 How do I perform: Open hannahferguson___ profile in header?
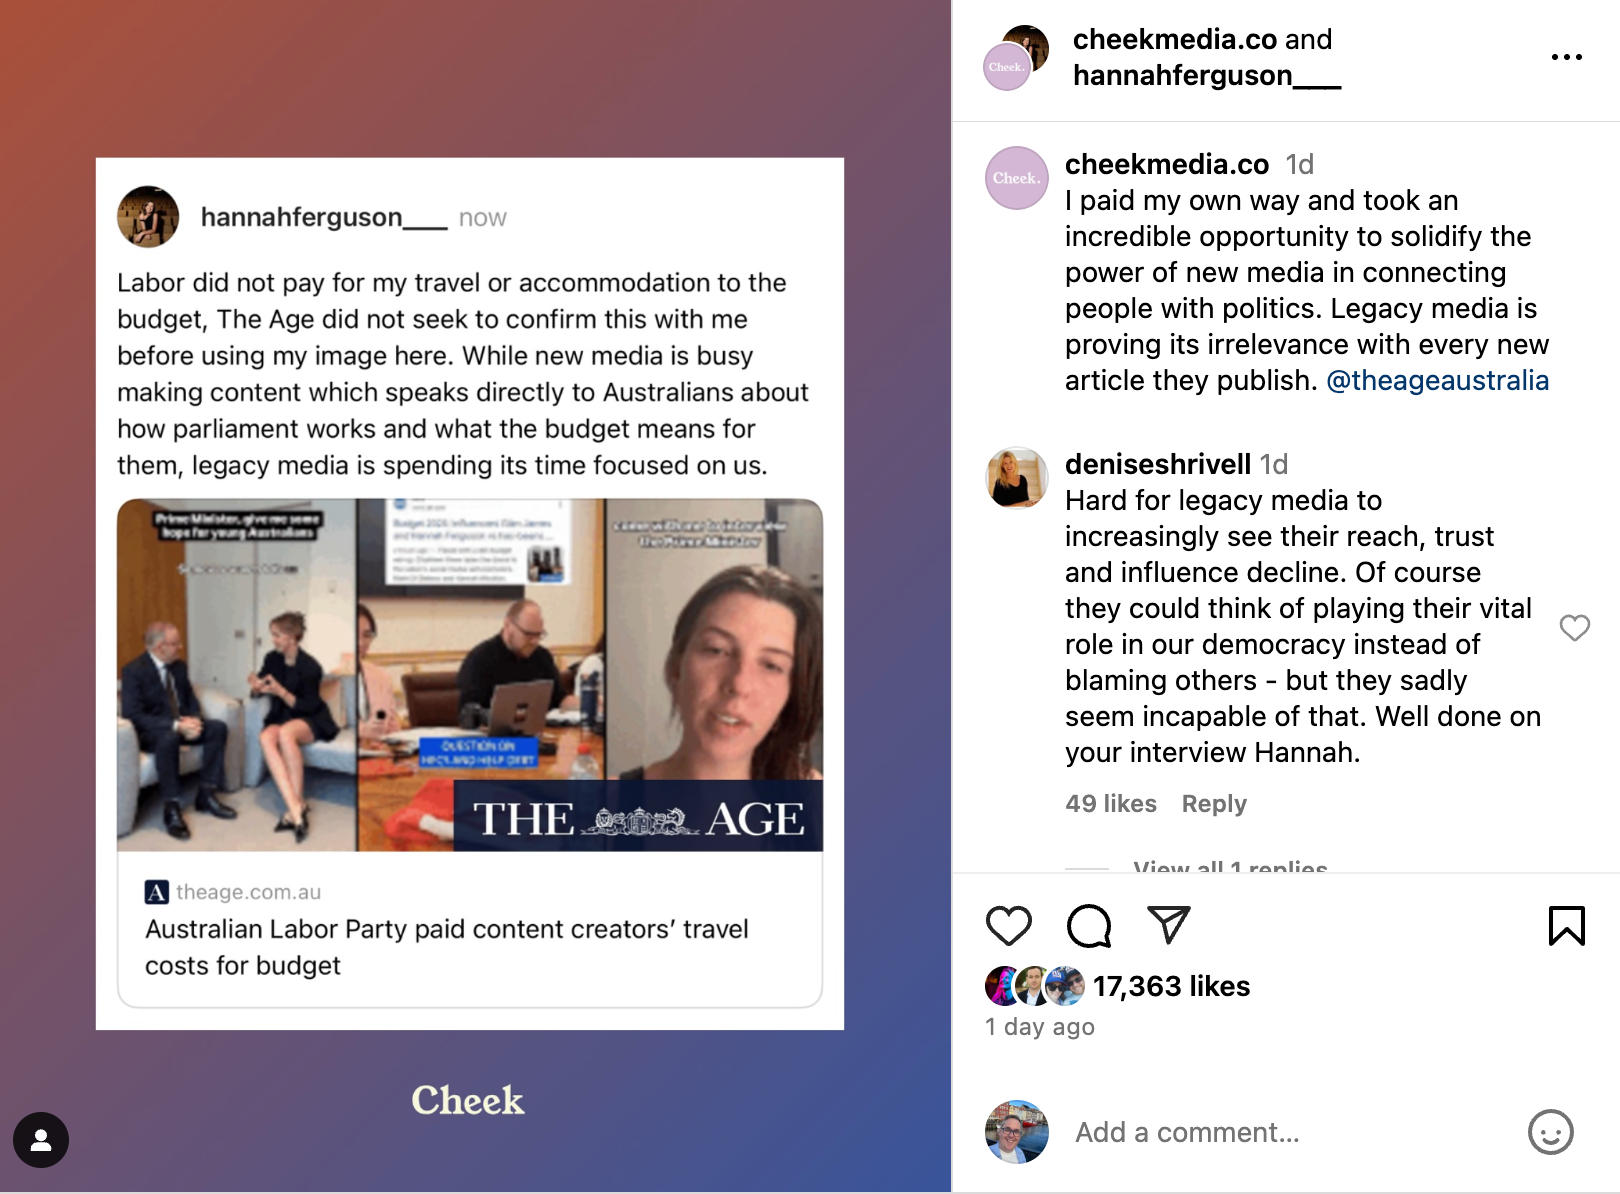[x=1207, y=75]
